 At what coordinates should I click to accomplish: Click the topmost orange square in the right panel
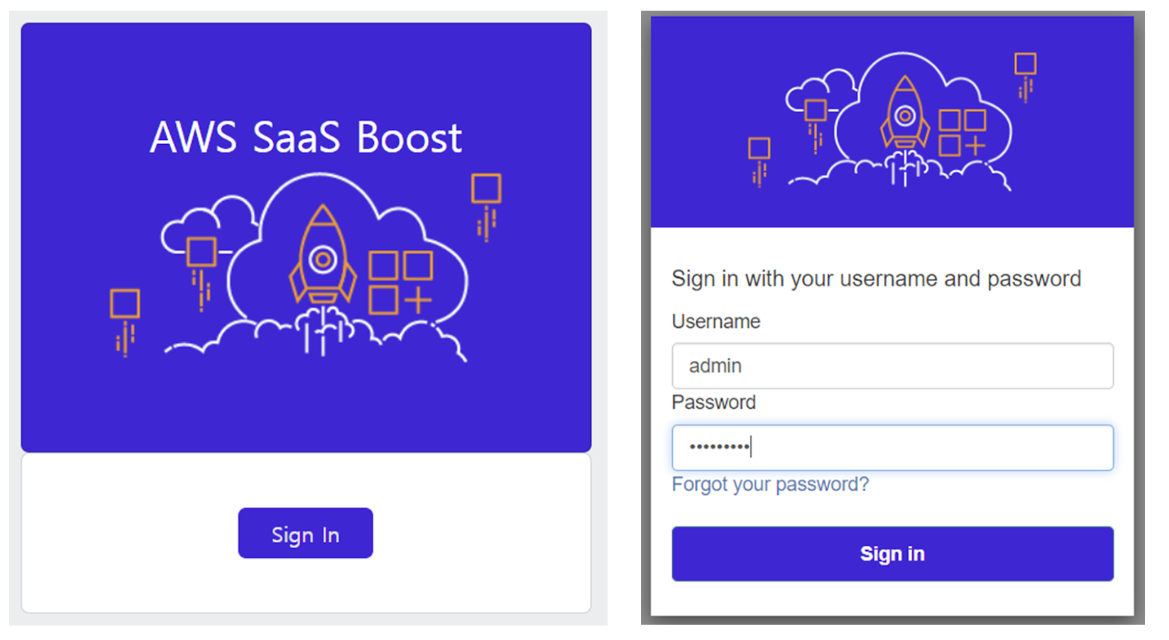(1025, 63)
